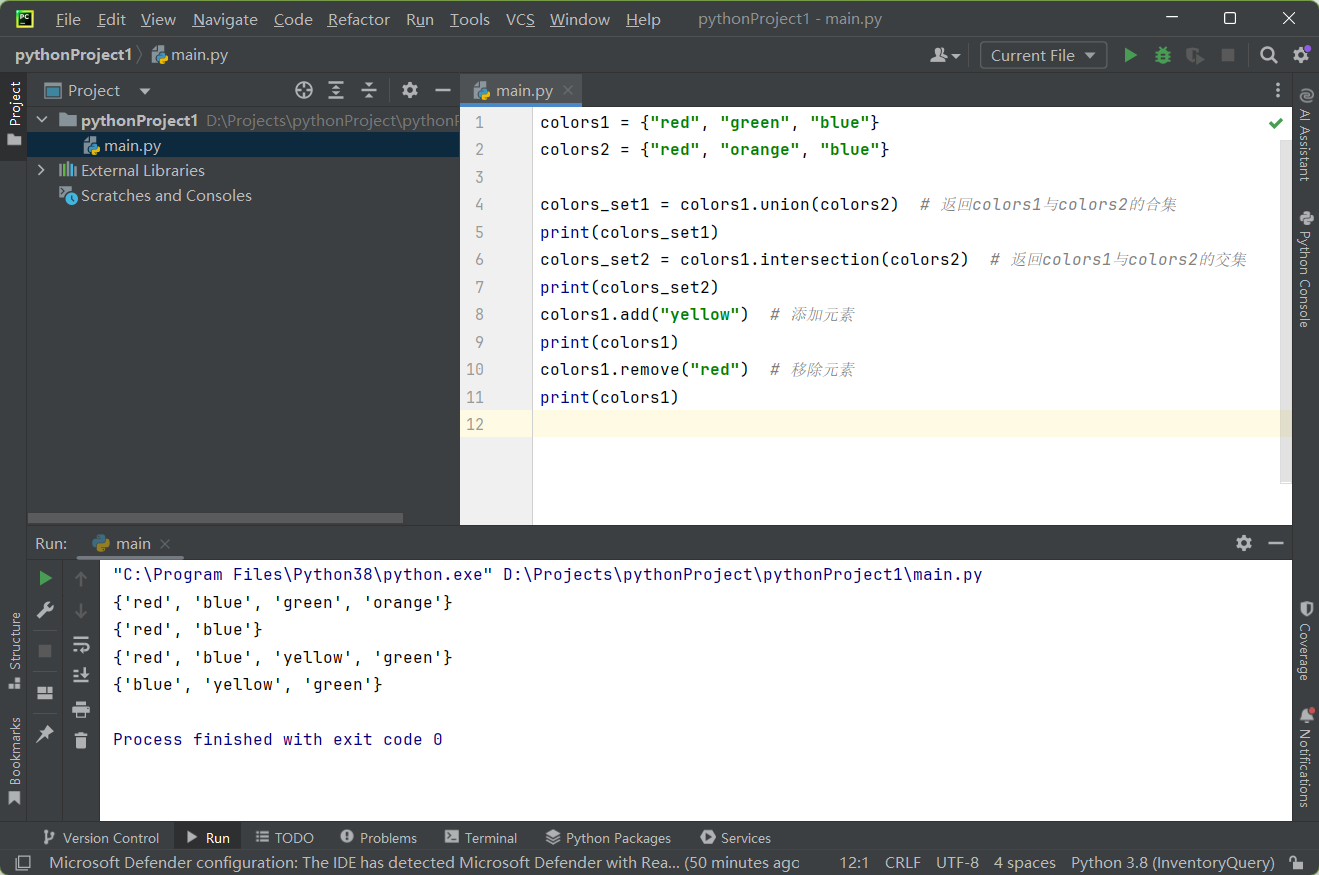
Task: Click stop square in Run panel
Action: click(45, 651)
